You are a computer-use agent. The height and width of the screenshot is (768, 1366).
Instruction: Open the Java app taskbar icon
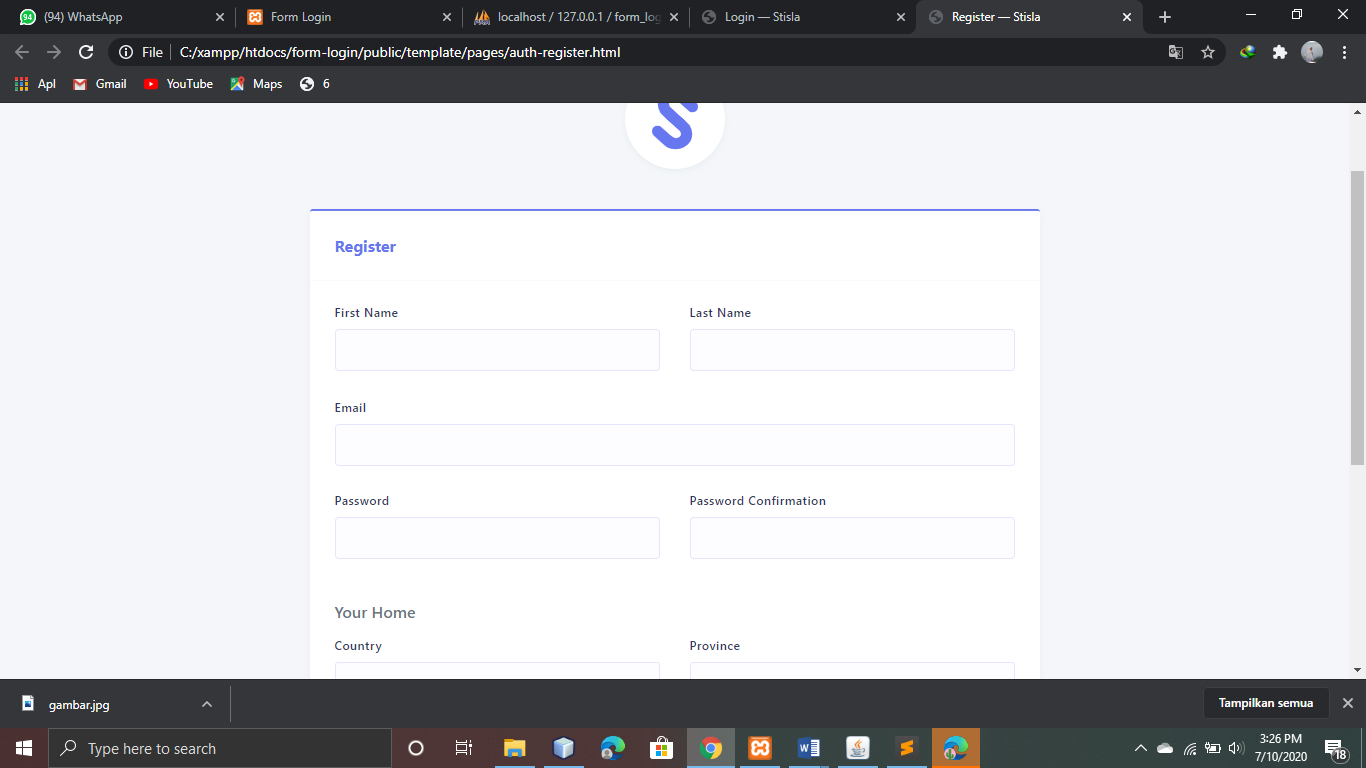coord(858,748)
